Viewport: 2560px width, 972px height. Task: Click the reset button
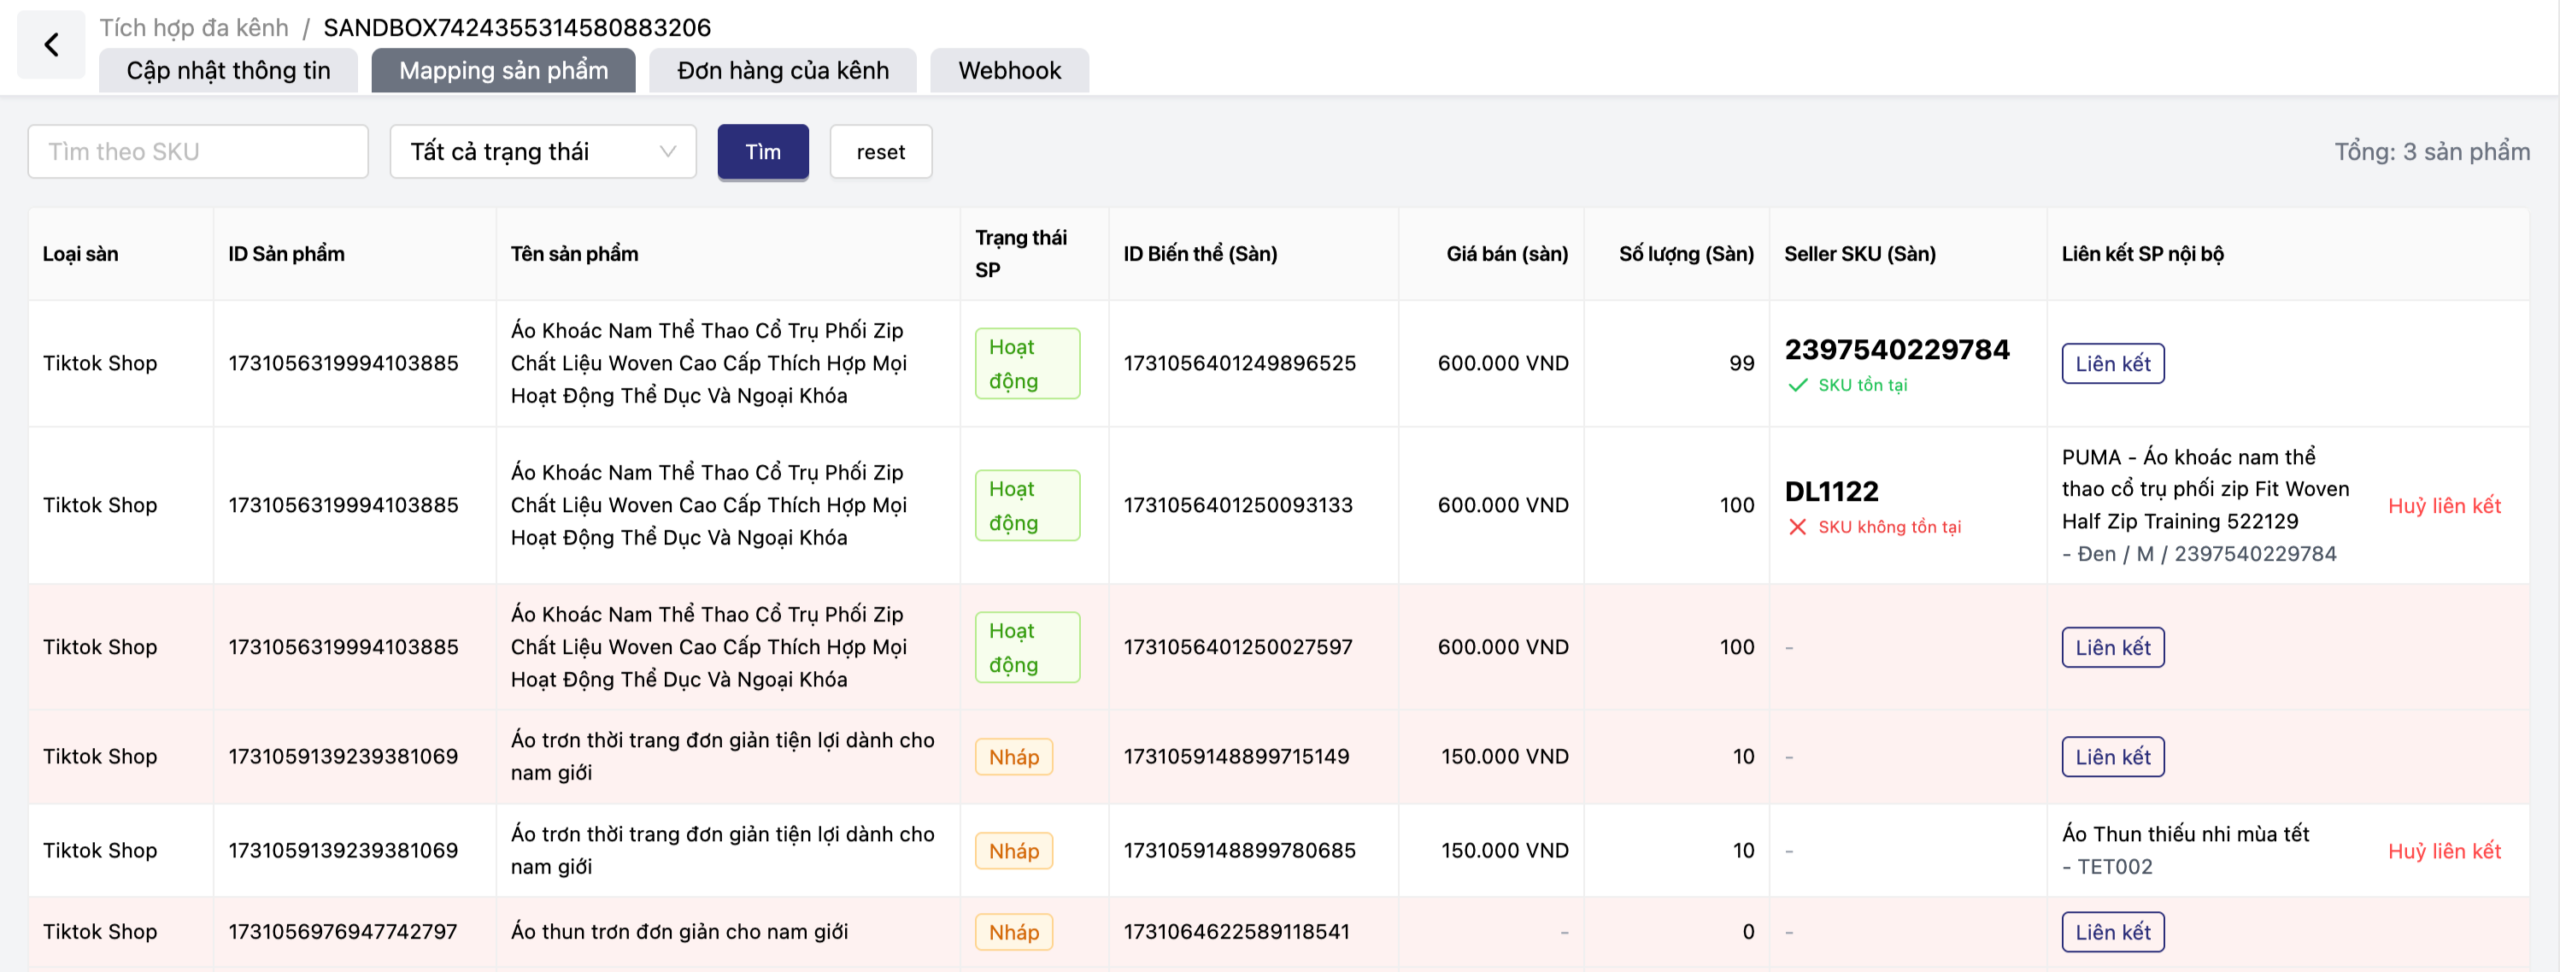coord(880,152)
